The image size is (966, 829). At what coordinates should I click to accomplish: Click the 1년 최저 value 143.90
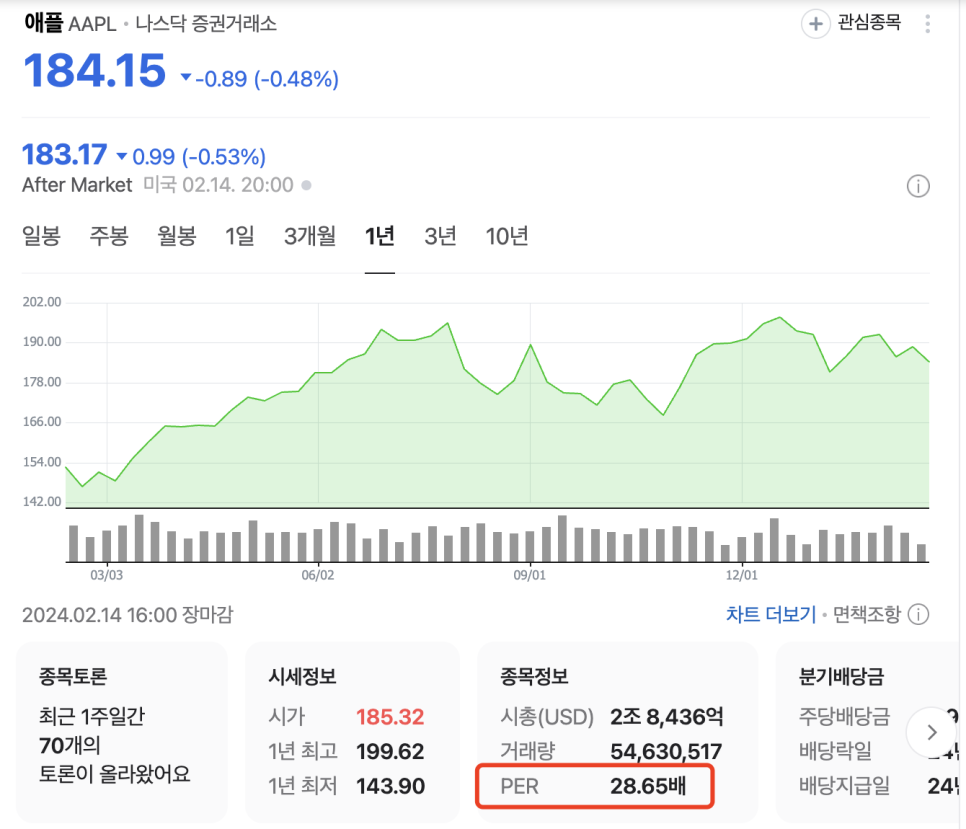[390, 786]
